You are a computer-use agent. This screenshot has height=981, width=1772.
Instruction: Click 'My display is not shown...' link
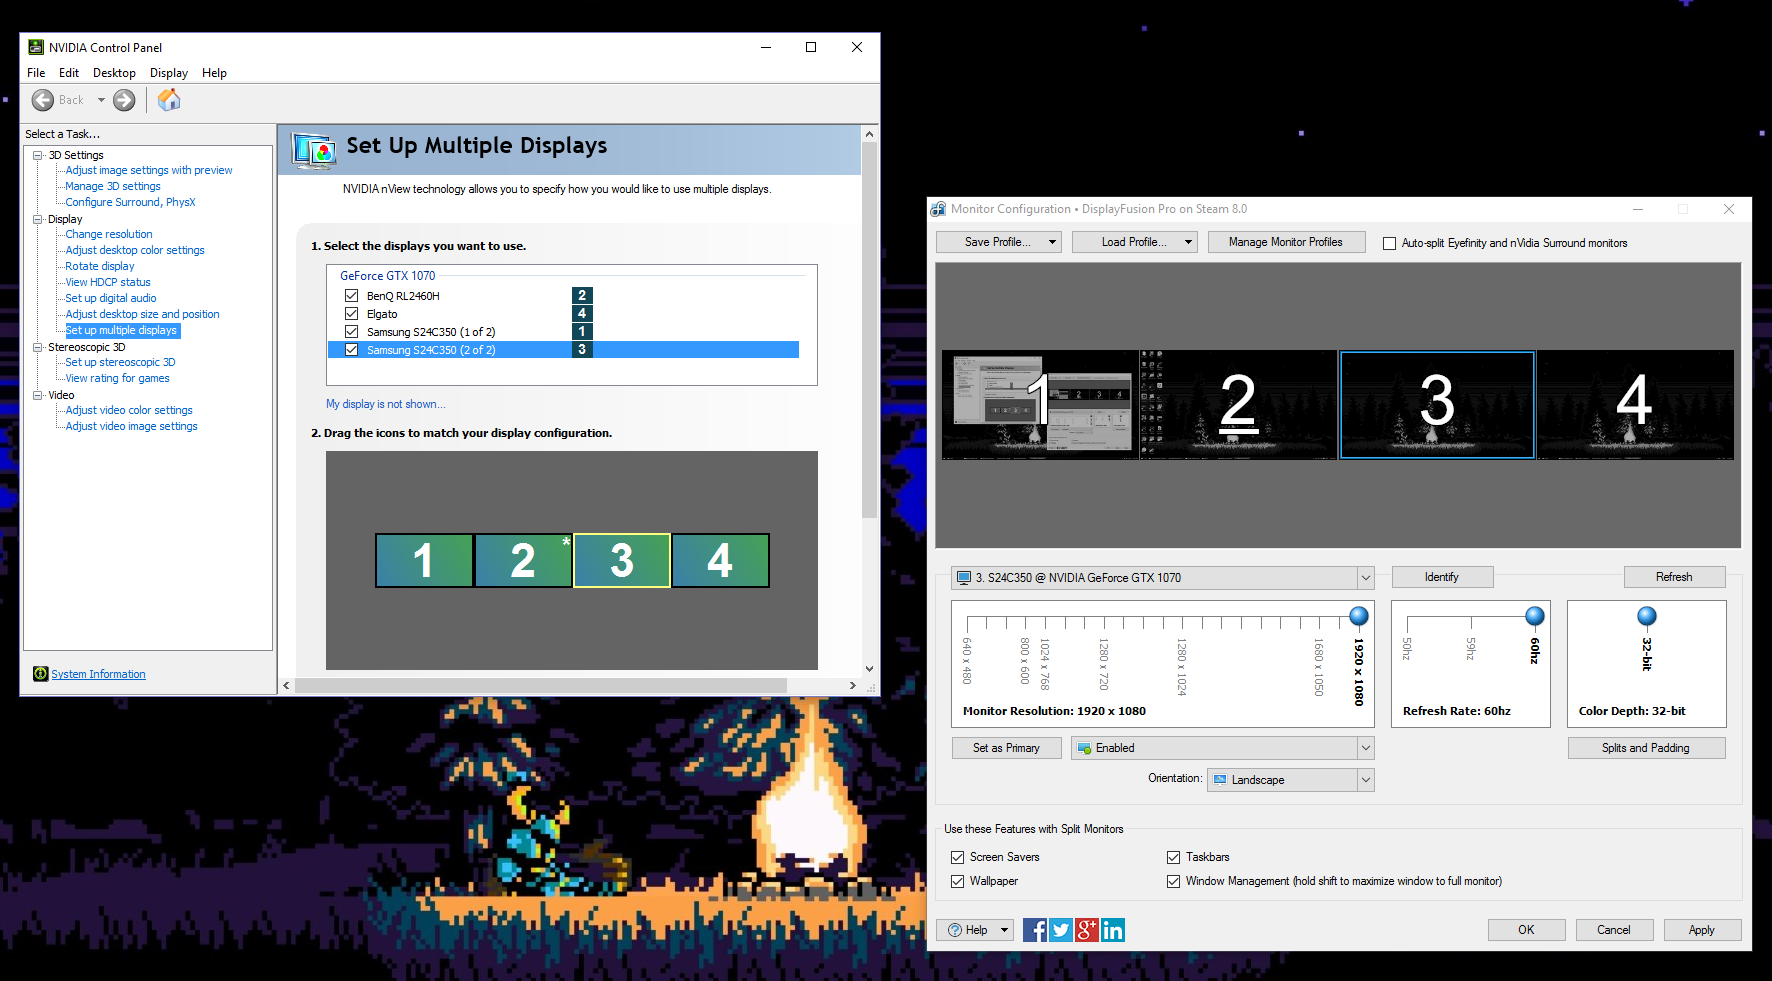pyautogui.click(x=386, y=404)
